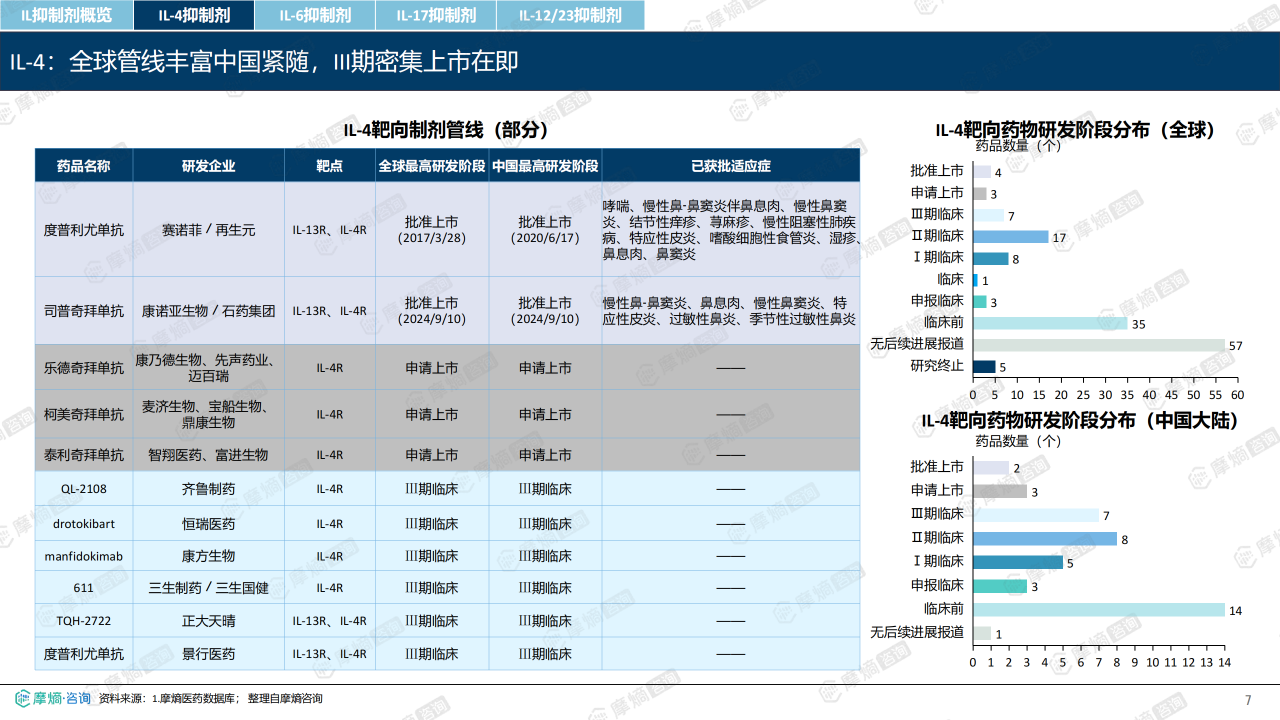Click the 已获批适应症 column header
This screenshot has width=1280, height=720.
click(x=731, y=165)
